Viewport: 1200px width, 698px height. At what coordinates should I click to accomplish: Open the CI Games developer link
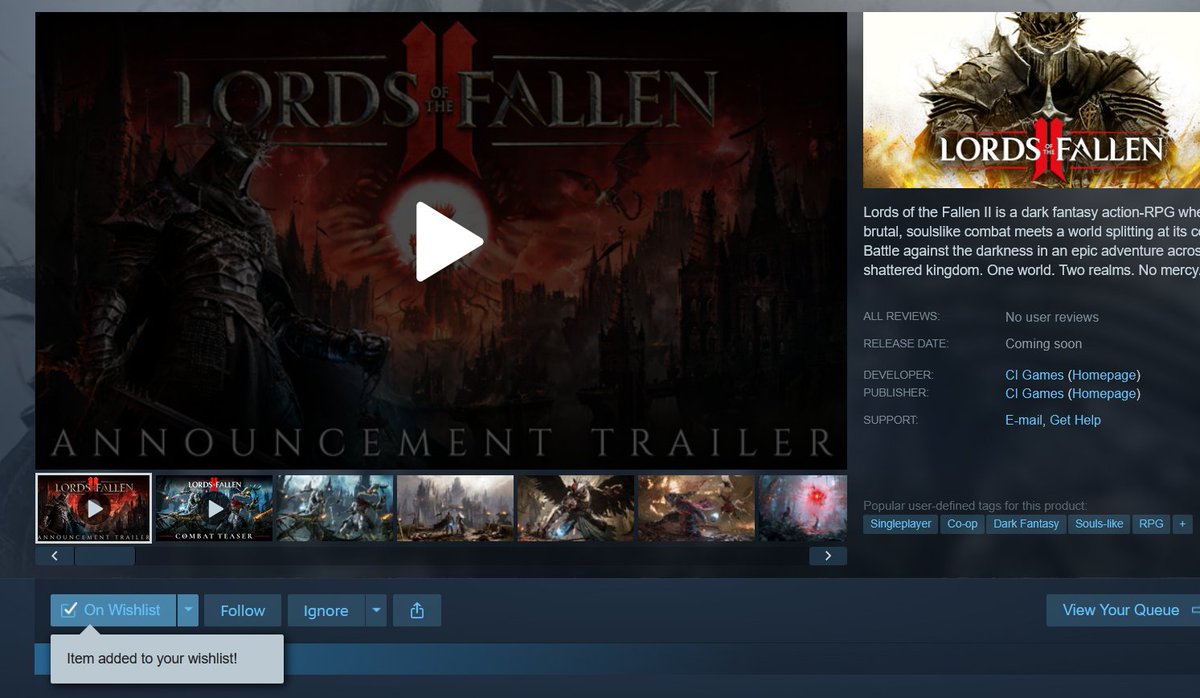[x=1034, y=375]
